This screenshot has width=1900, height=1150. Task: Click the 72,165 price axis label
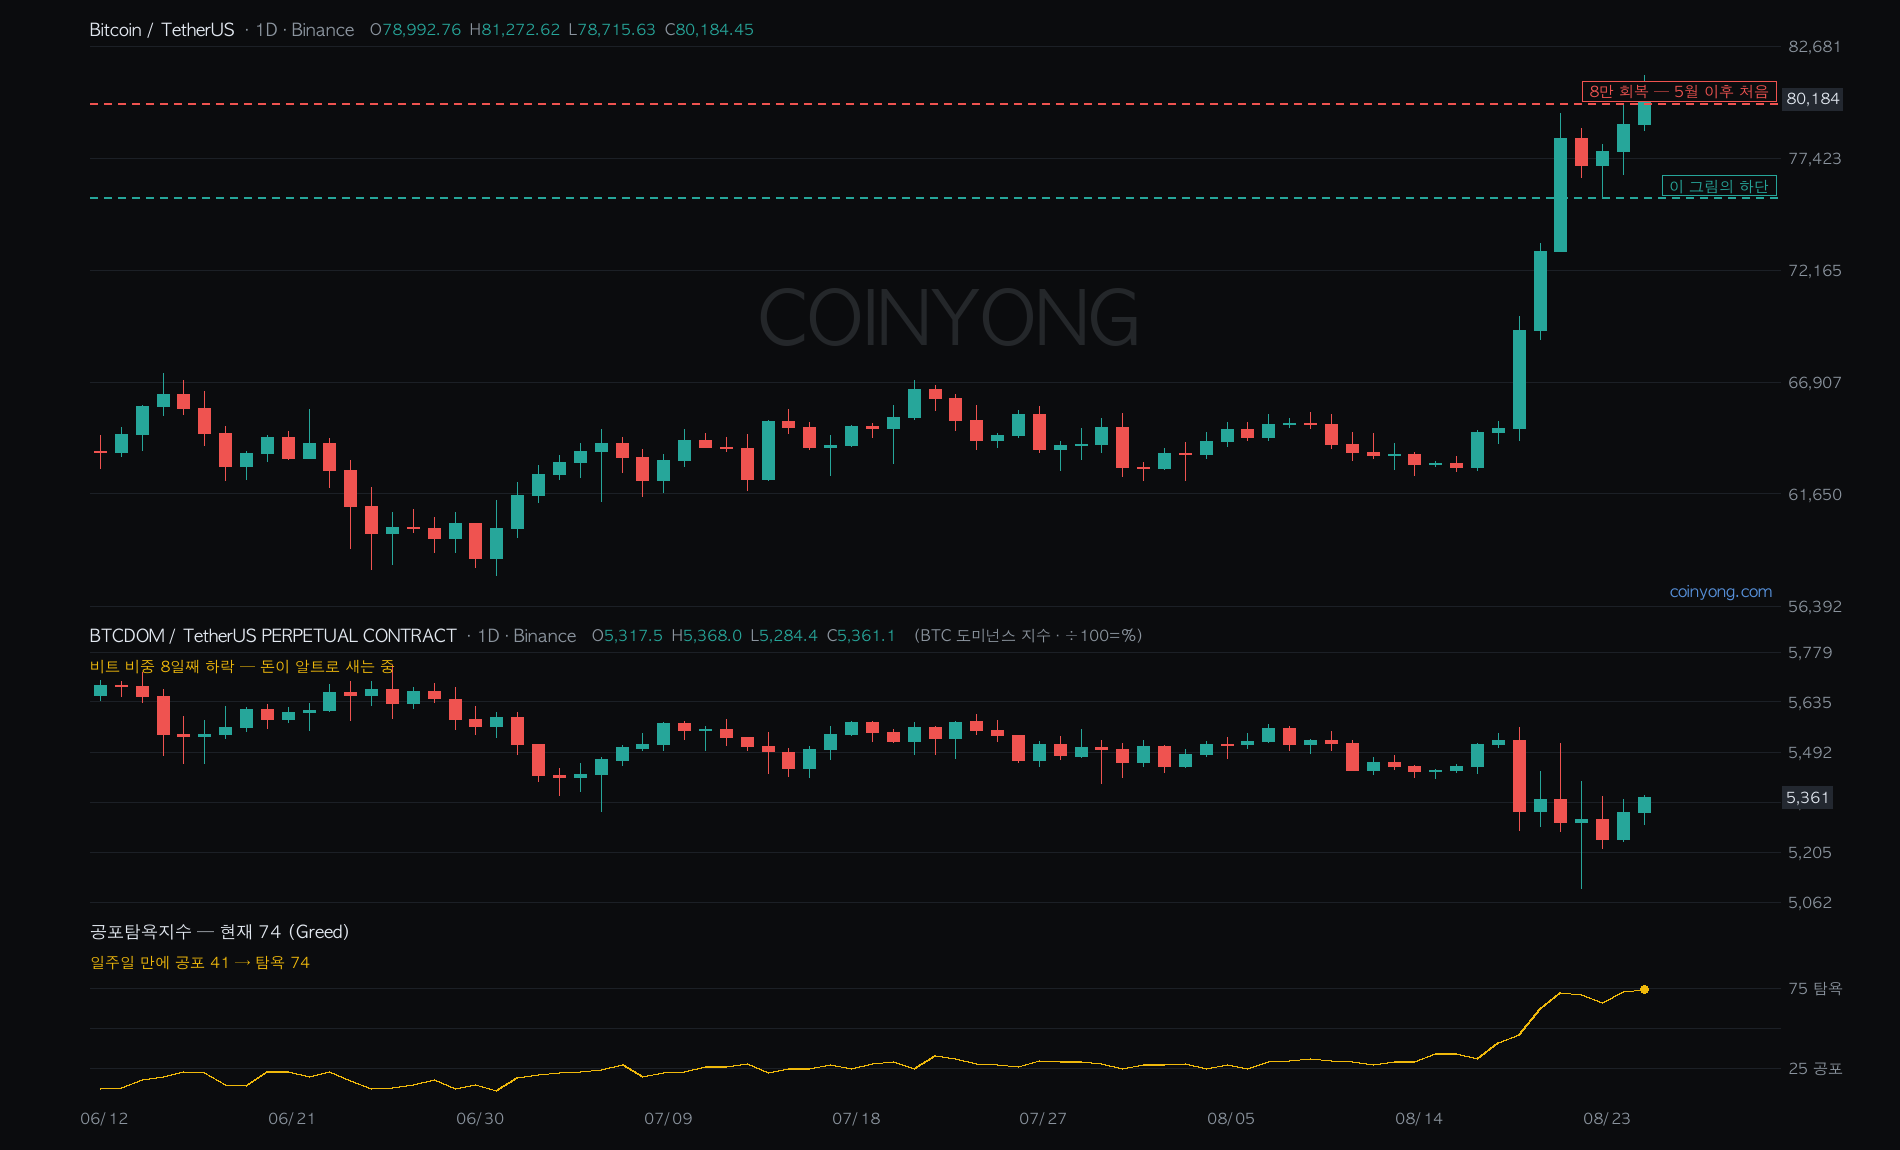[1814, 270]
